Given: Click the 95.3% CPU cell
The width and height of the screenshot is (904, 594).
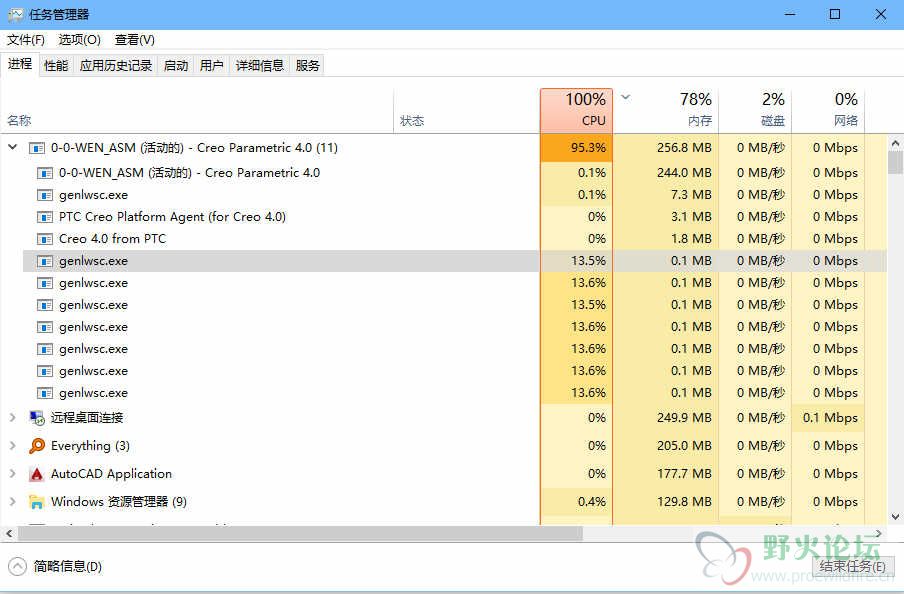Looking at the screenshot, I should [x=577, y=148].
